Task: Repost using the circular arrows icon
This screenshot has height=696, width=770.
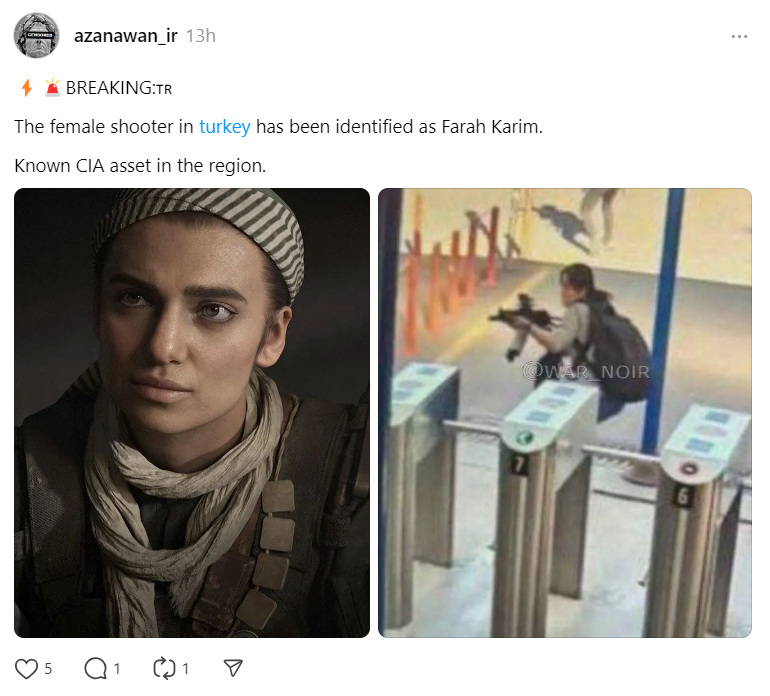Action: pos(164,668)
